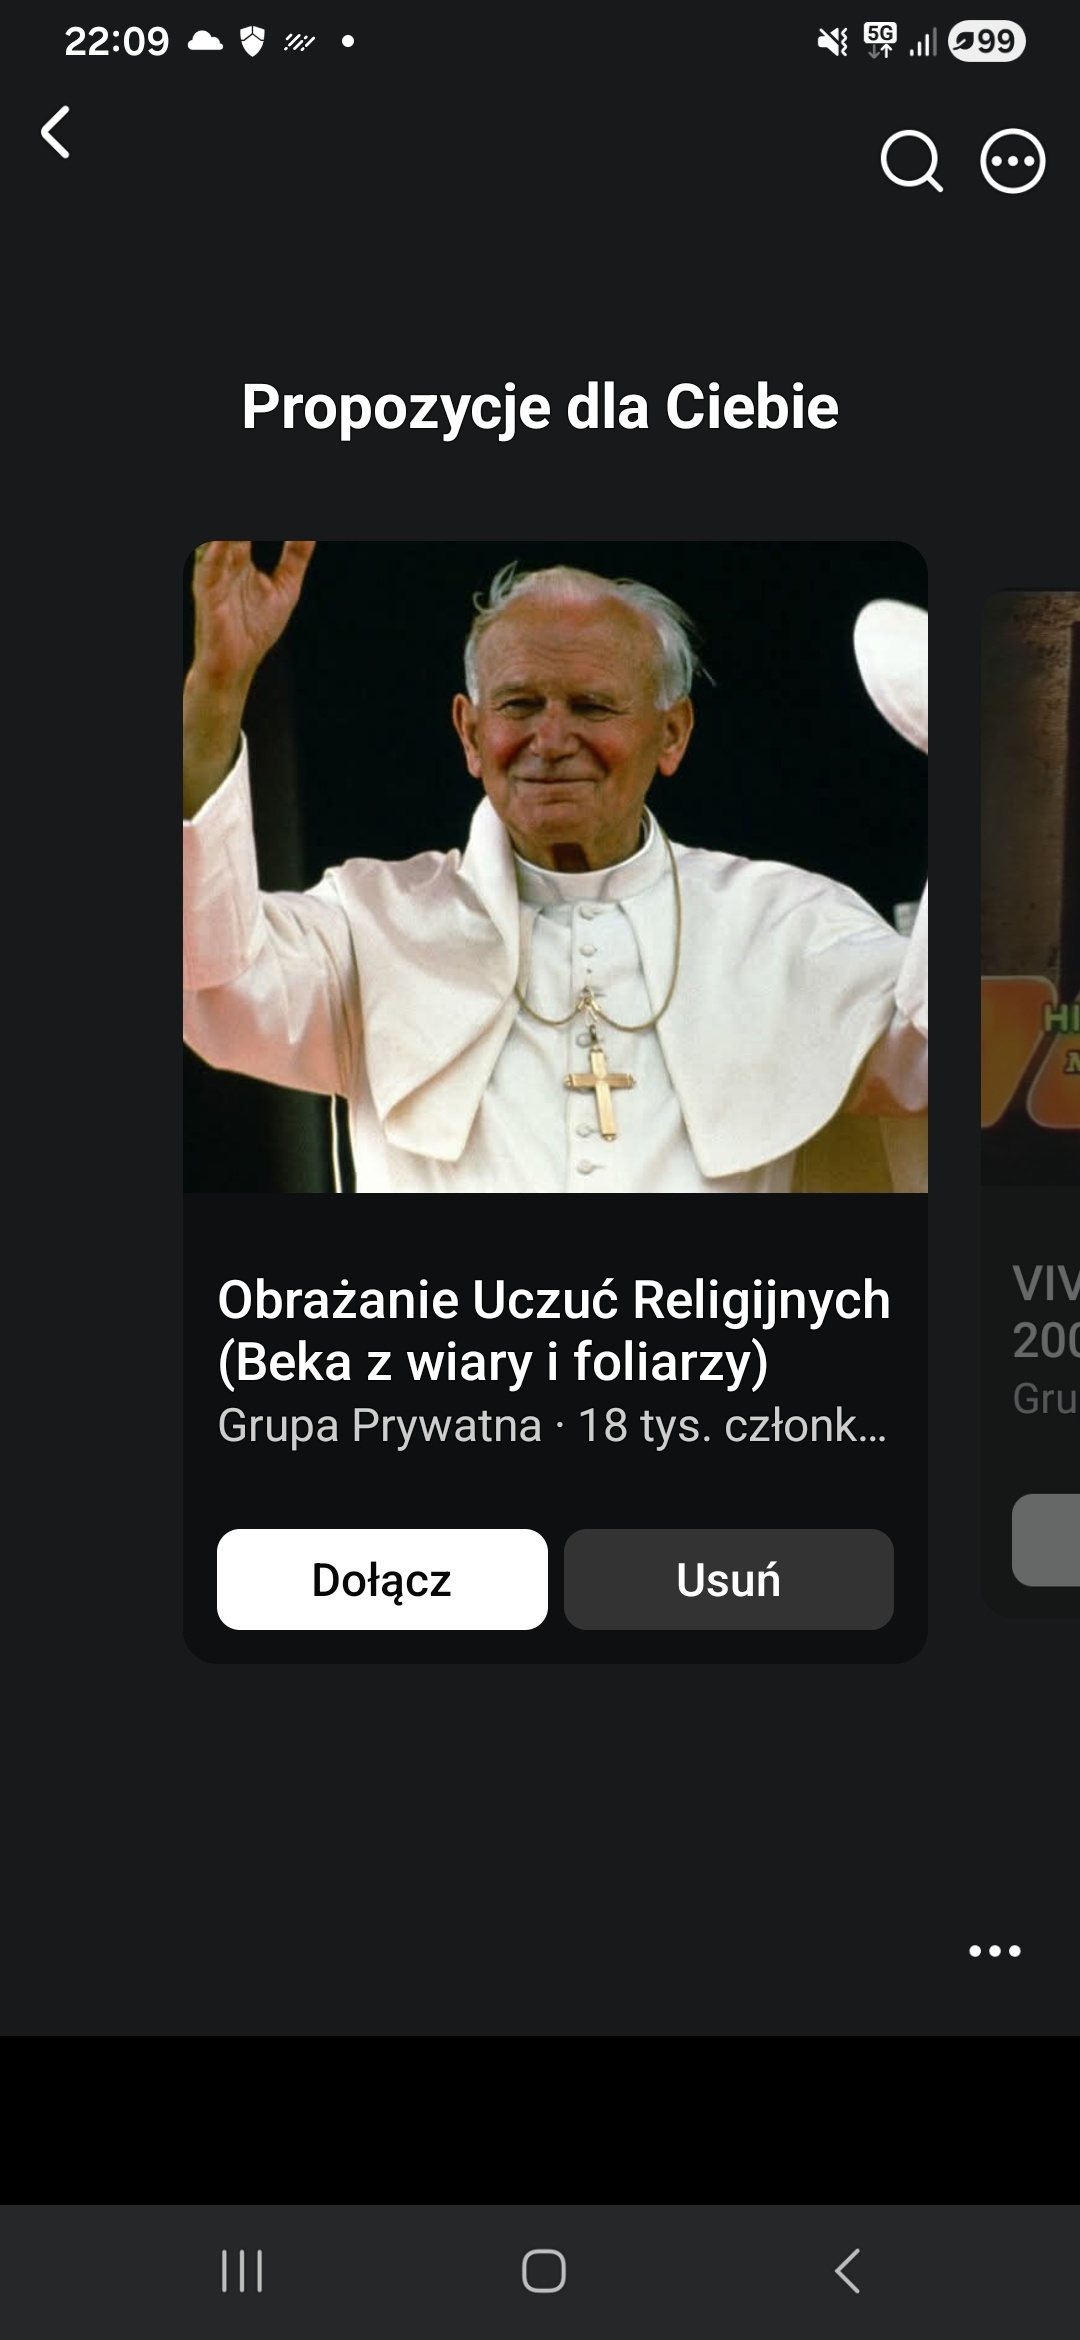Open the group title Obrażanie Uczuć Religijnych
The height and width of the screenshot is (2340, 1080).
pos(553,1330)
